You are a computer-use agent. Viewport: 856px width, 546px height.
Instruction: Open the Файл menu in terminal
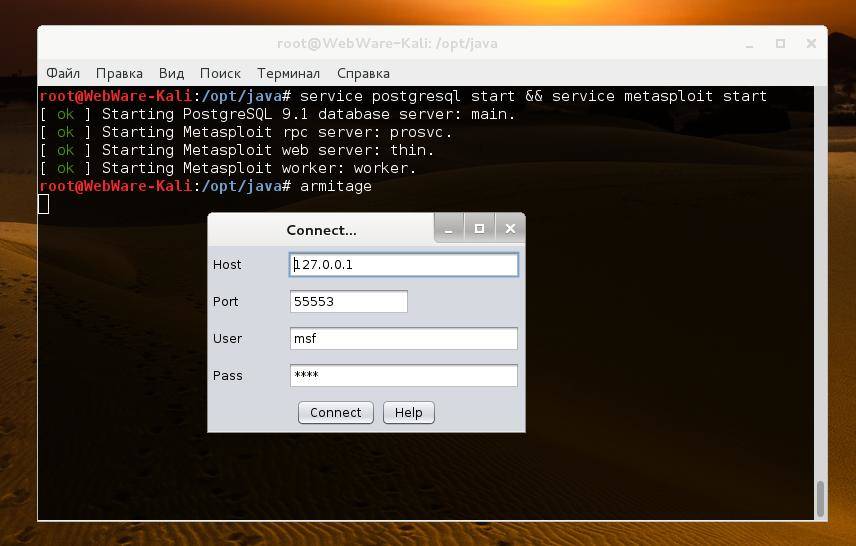tap(63, 73)
